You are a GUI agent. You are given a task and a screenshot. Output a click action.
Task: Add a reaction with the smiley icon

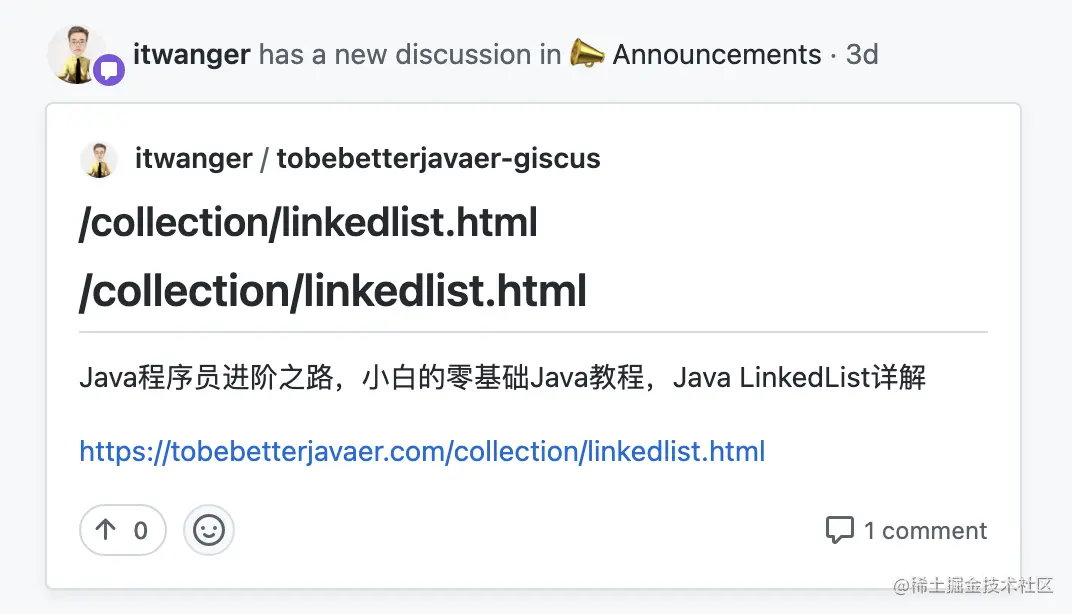209,530
